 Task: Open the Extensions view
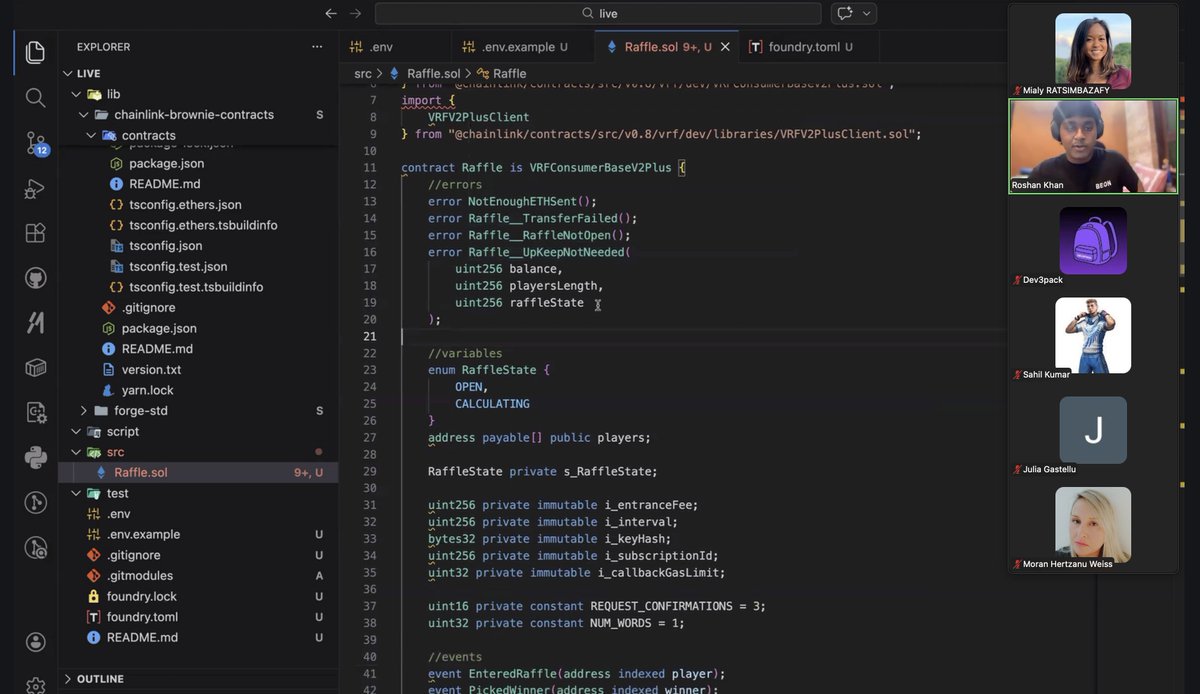35,233
